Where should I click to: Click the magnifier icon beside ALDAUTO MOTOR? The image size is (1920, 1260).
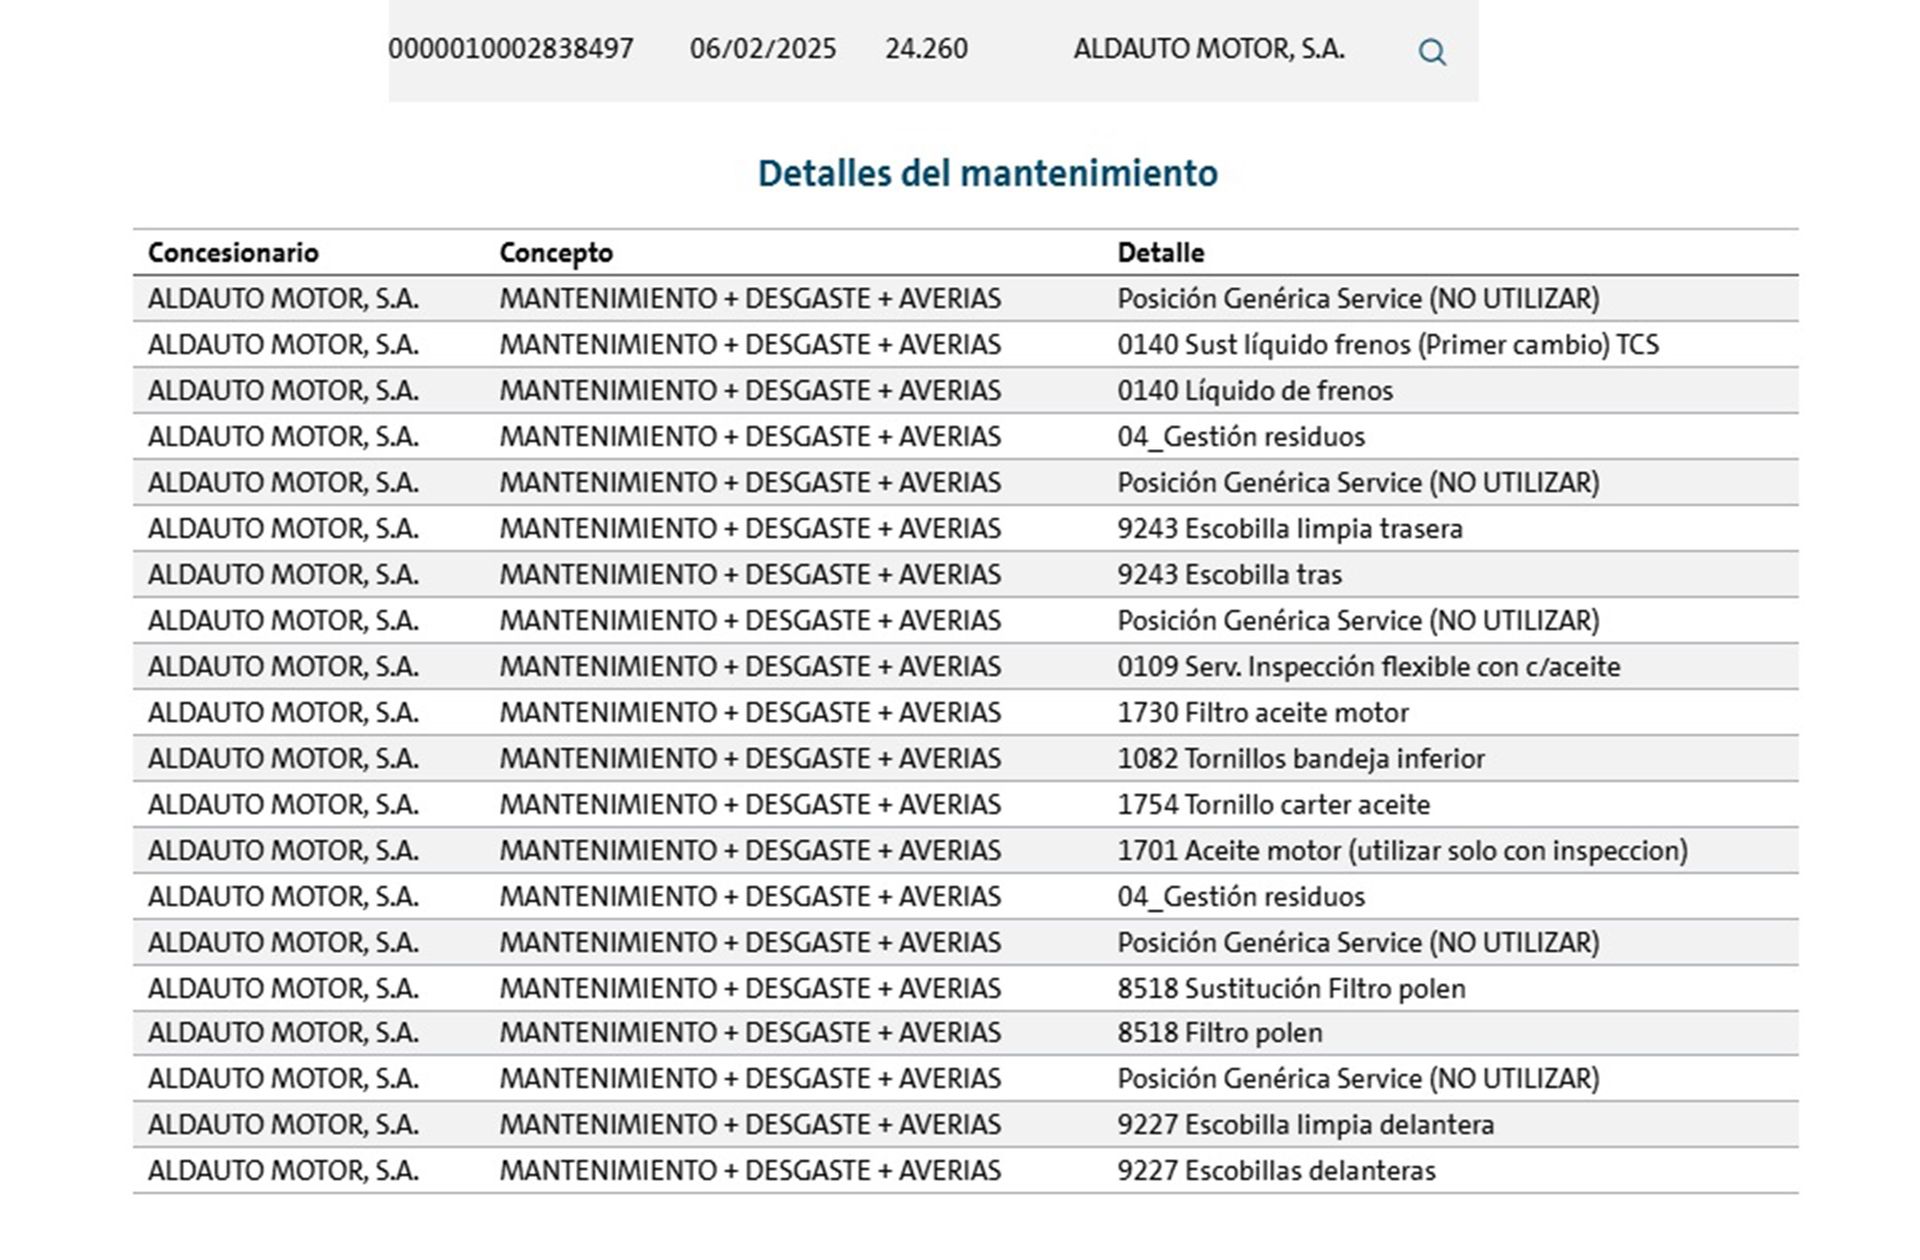point(1432,52)
